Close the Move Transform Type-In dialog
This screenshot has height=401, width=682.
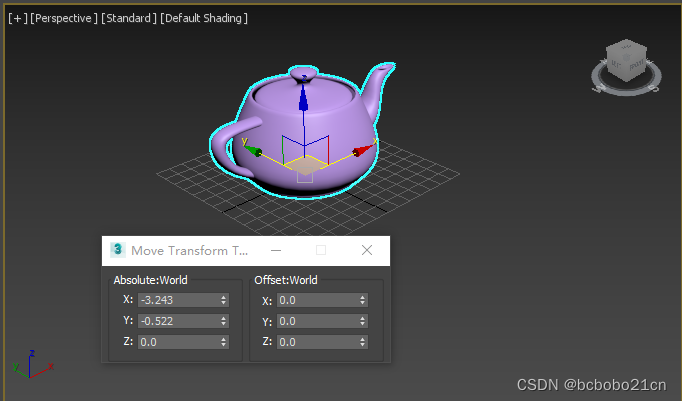coord(367,250)
